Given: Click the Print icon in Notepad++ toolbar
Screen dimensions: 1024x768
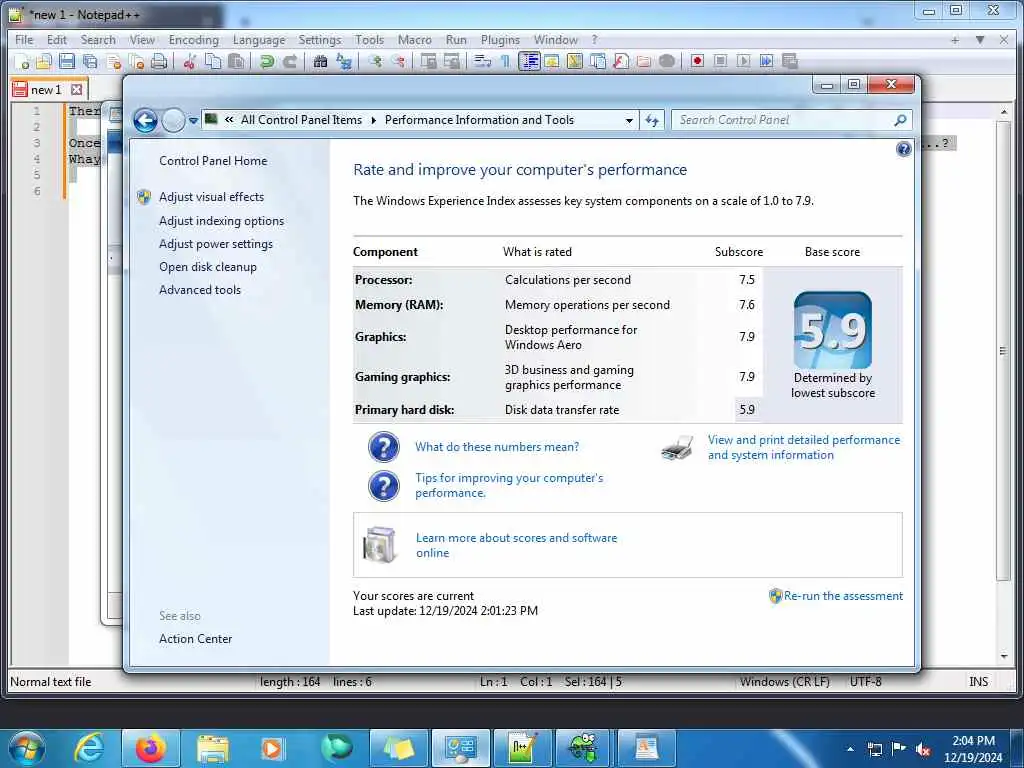Looking at the screenshot, I should 159,61.
